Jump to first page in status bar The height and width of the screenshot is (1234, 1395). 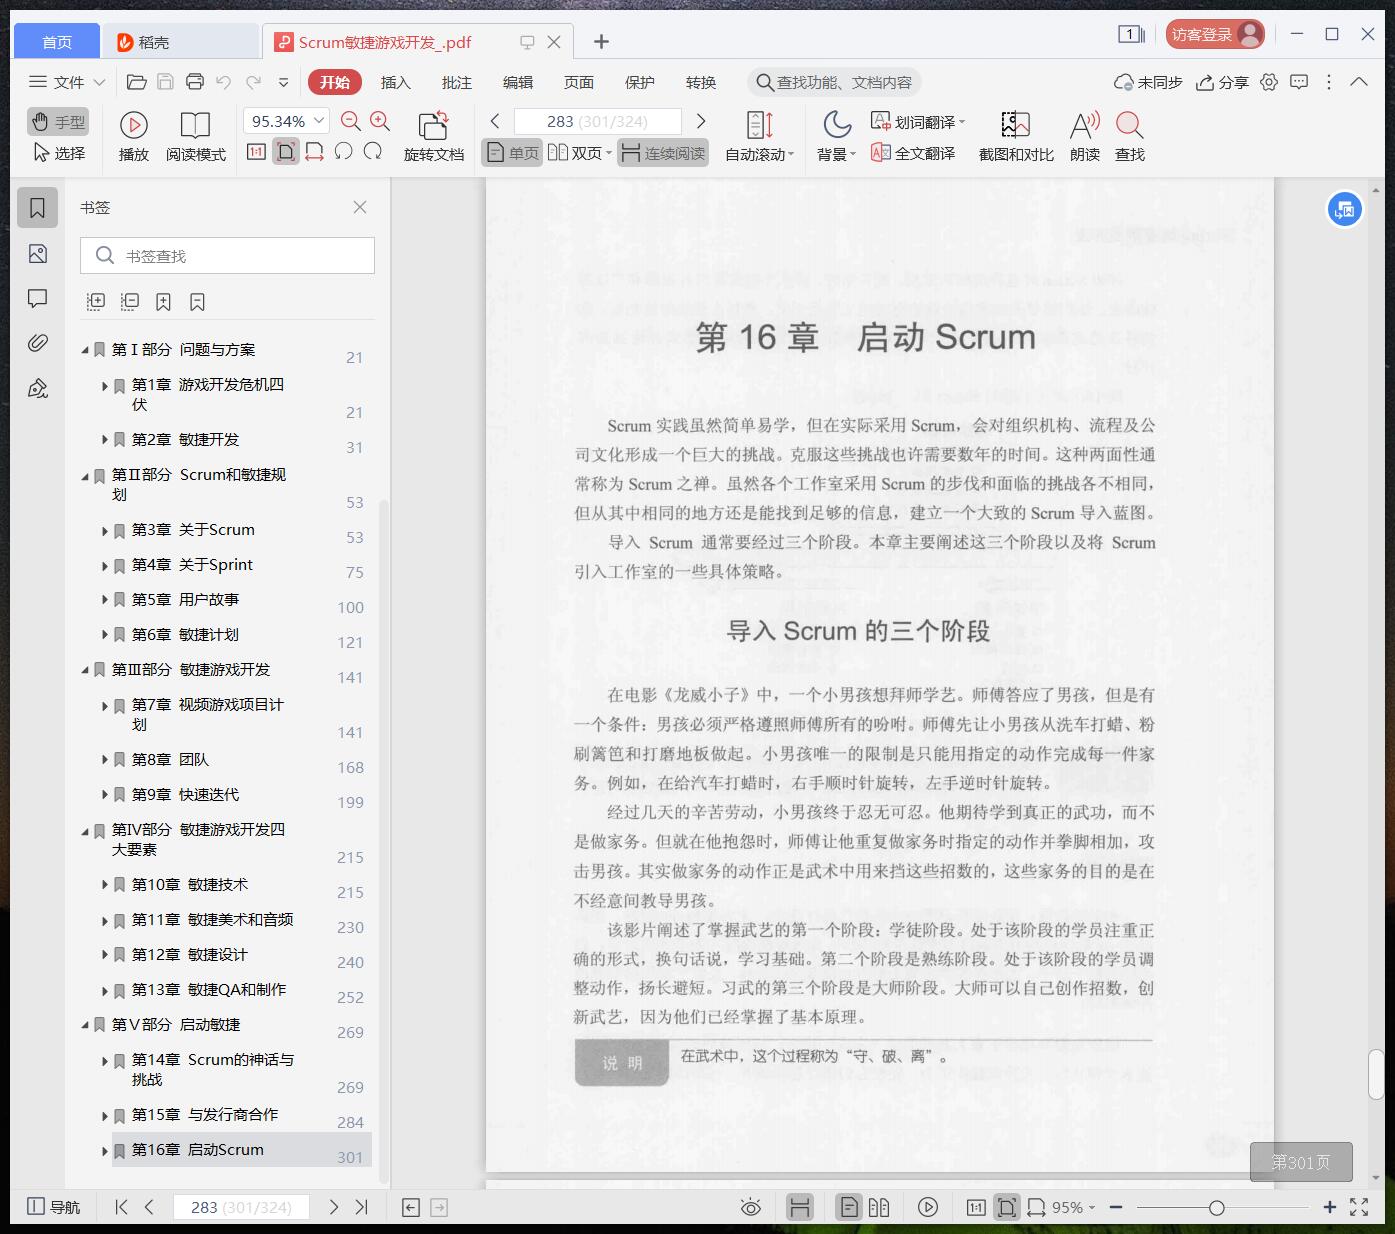(121, 1207)
